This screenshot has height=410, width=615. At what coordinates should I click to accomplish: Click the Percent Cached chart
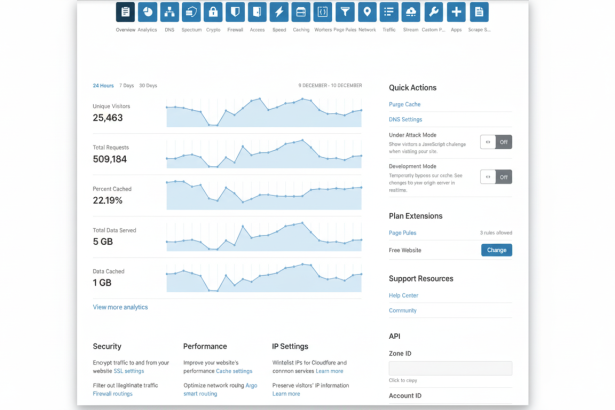[264, 195]
